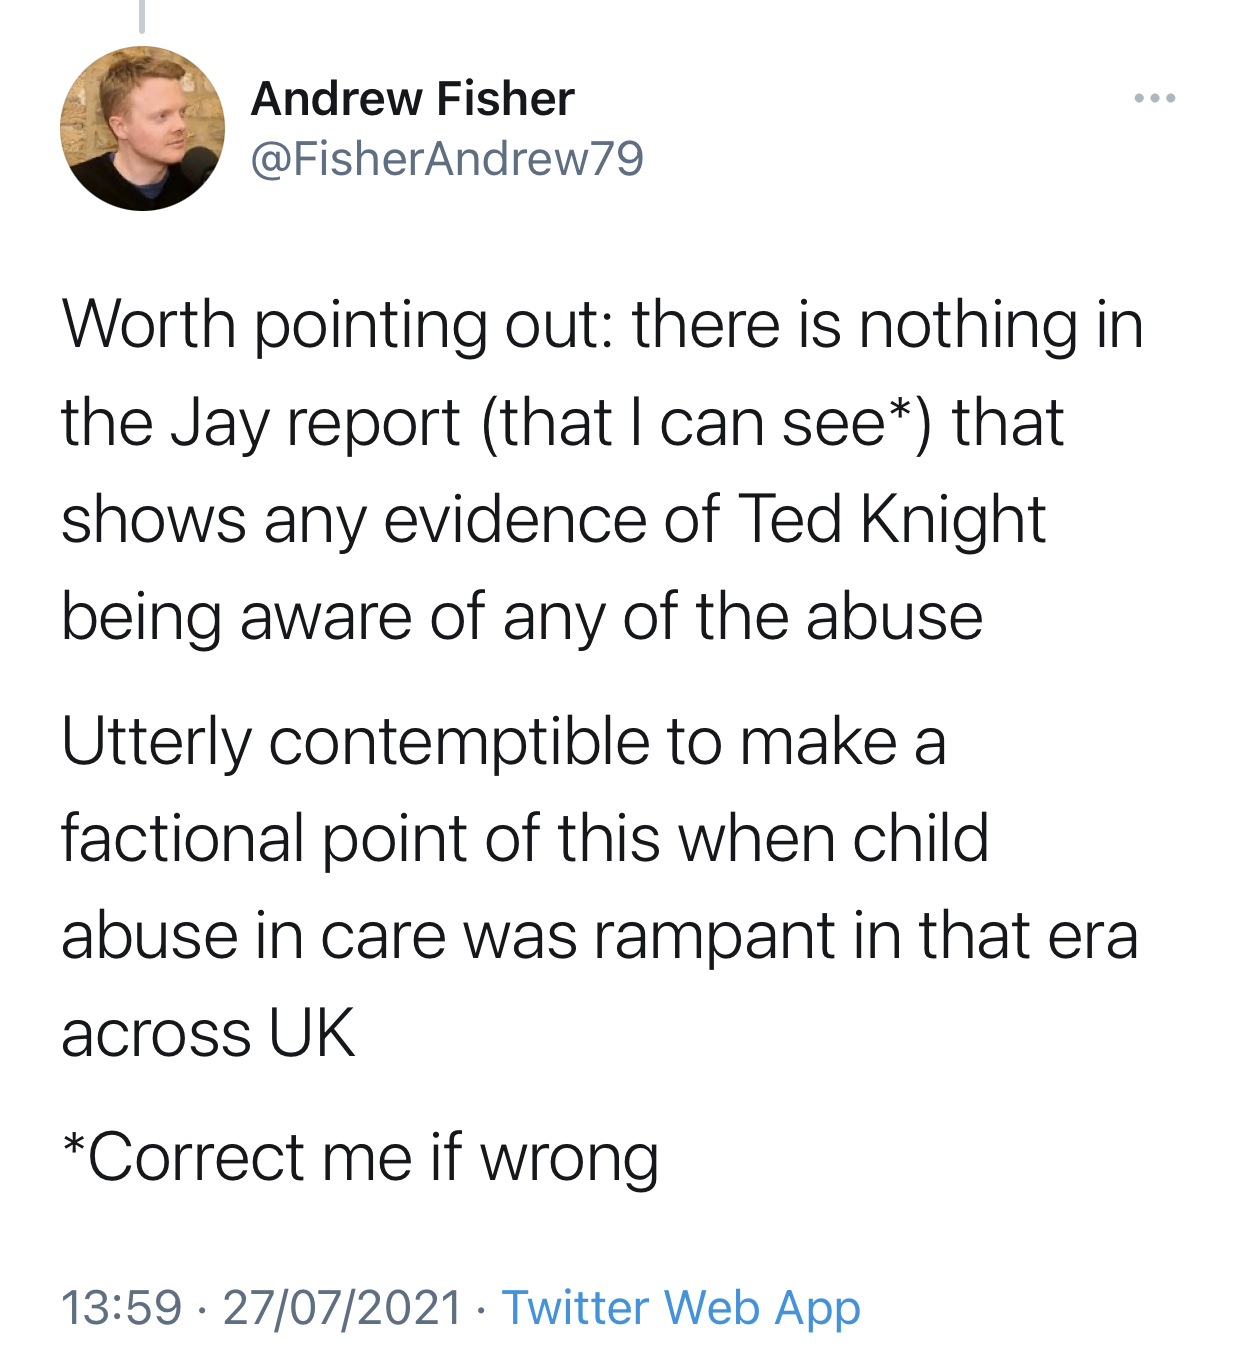1242x1362 pixels.
Task: Open the three-dot more options menu
Action: click(1154, 98)
